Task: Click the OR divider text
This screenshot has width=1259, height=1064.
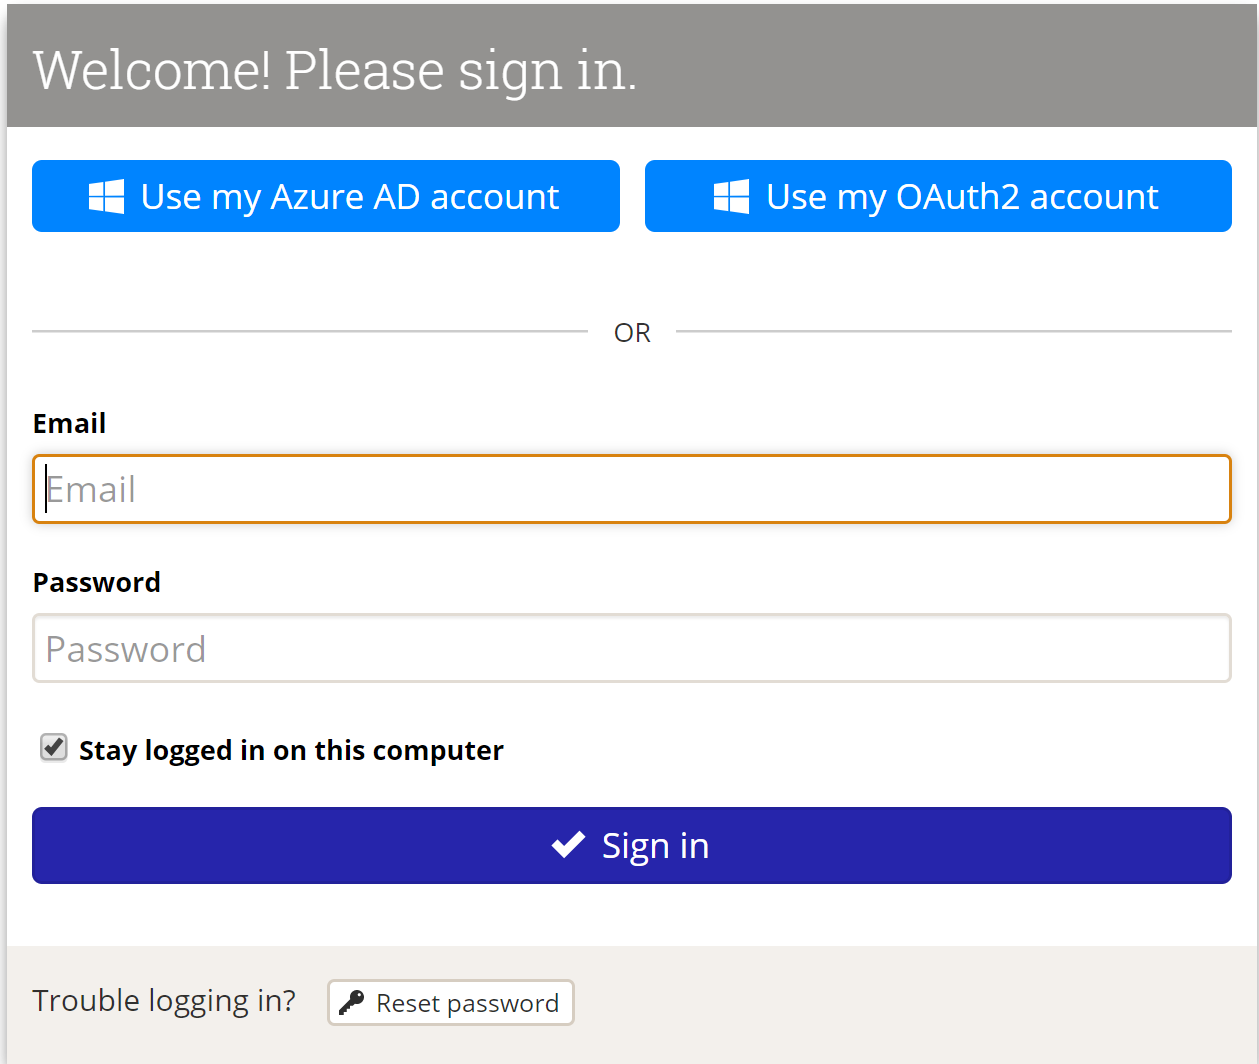Action: pyautogui.click(x=632, y=332)
